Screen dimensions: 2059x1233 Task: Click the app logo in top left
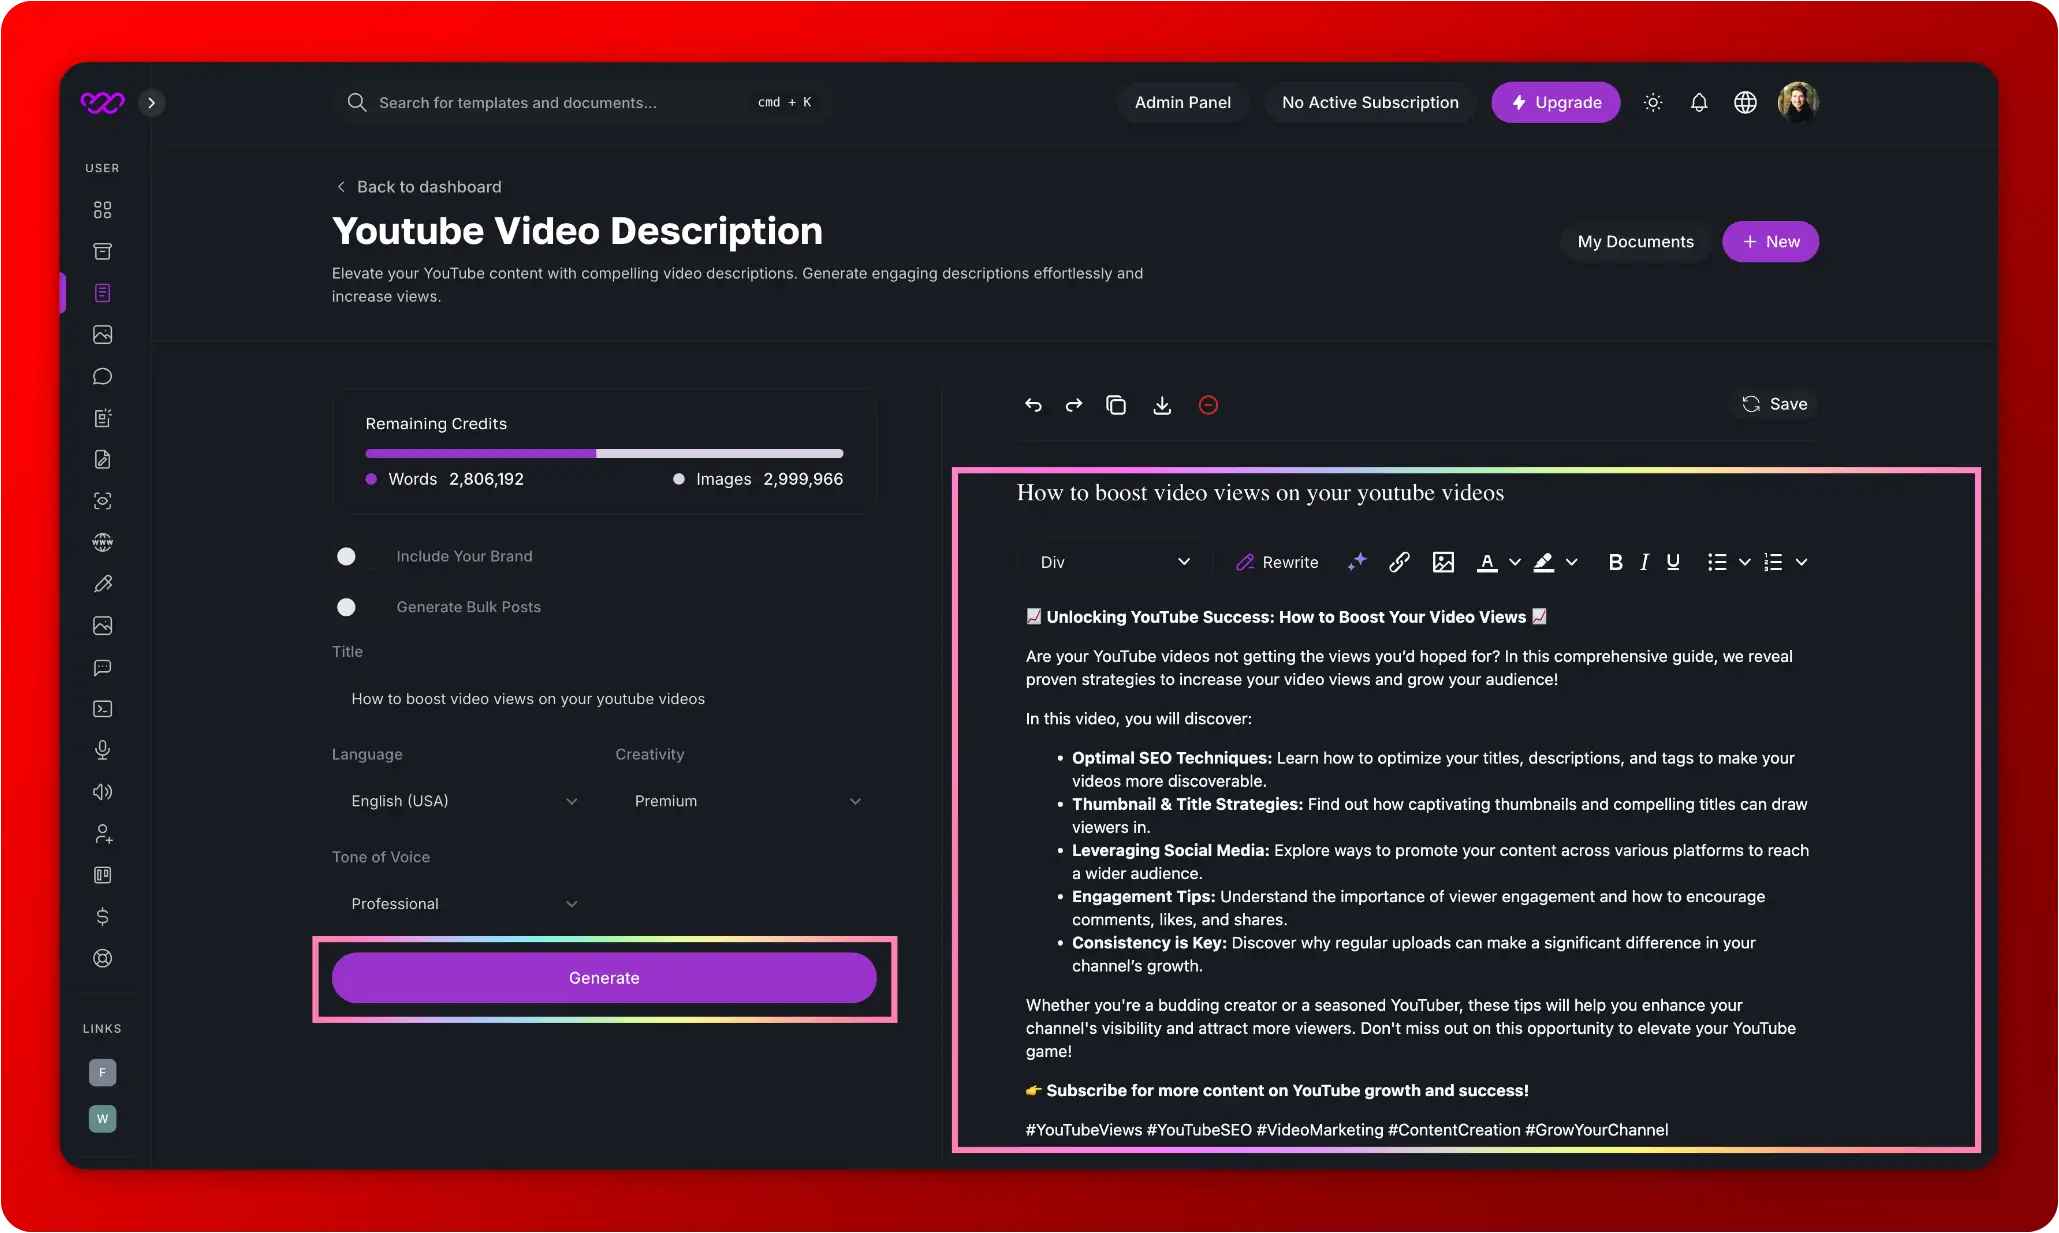click(x=102, y=102)
